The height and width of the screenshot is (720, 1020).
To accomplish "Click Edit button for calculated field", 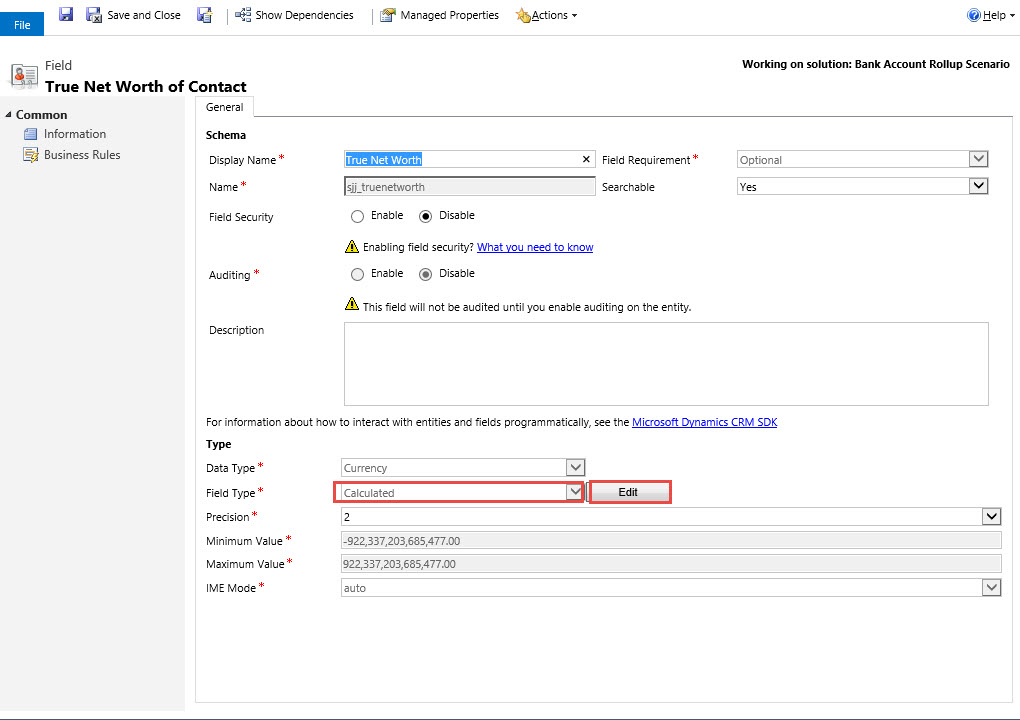I will click(628, 492).
